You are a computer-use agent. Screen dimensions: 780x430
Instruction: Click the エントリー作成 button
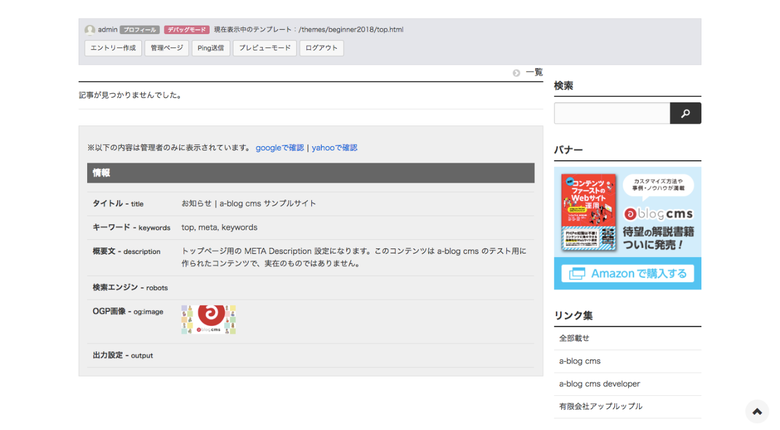point(113,48)
